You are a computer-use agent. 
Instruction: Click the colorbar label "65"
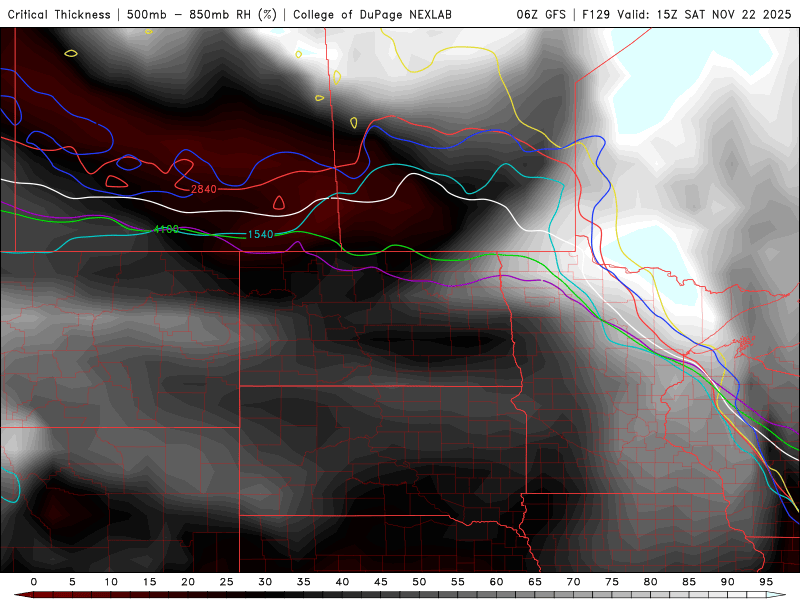coord(535,582)
